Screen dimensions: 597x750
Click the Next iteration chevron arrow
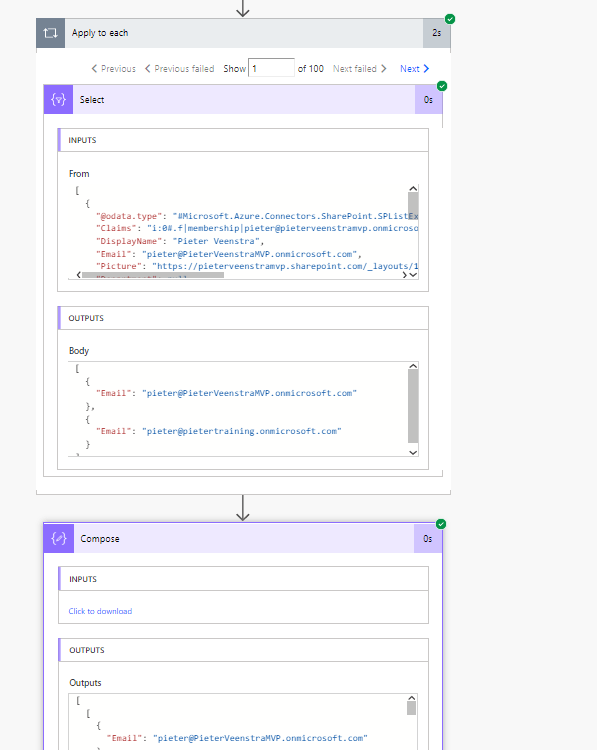coord(426,69)
